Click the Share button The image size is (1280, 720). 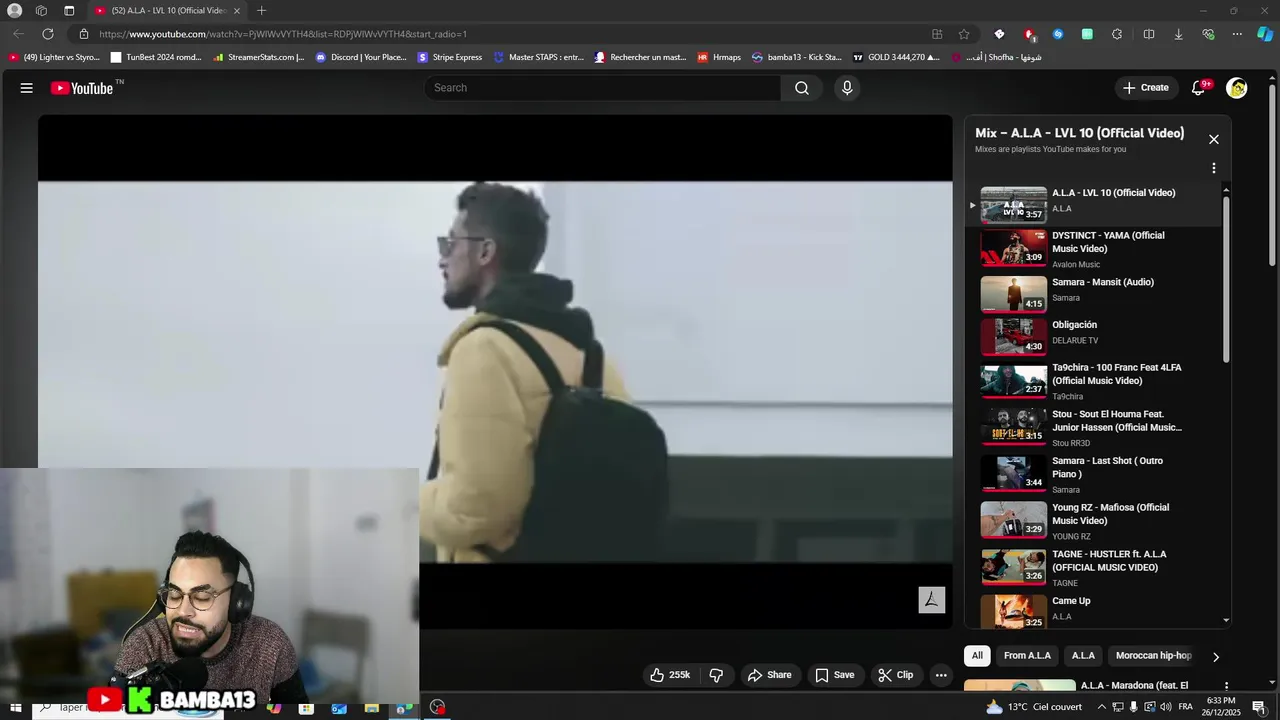770,675
